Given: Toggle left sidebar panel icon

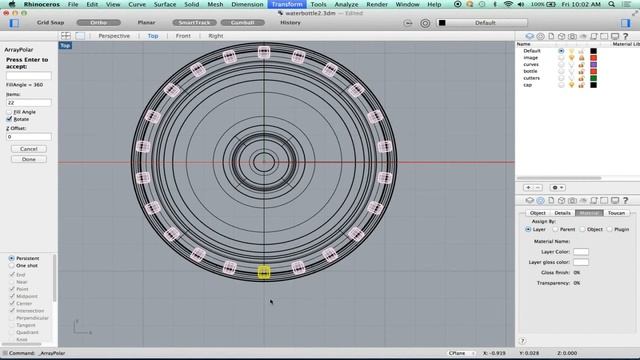Looking at the screenshot, I should pos(14,23).
